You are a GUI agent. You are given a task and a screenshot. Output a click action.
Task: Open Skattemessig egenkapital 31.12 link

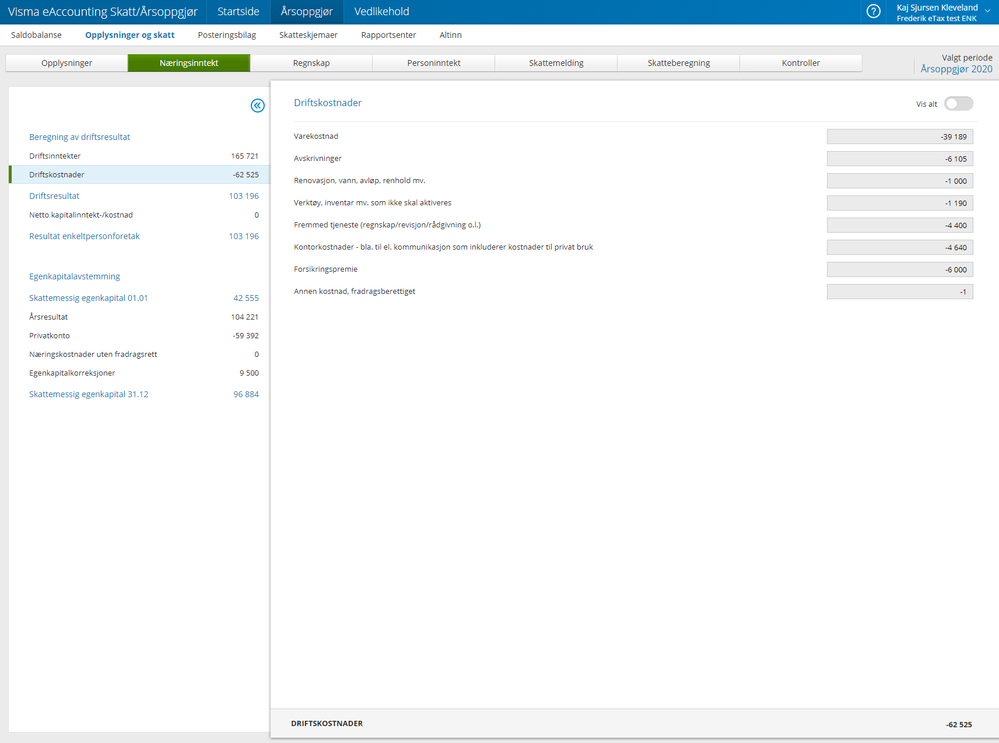tap(89, 394)
